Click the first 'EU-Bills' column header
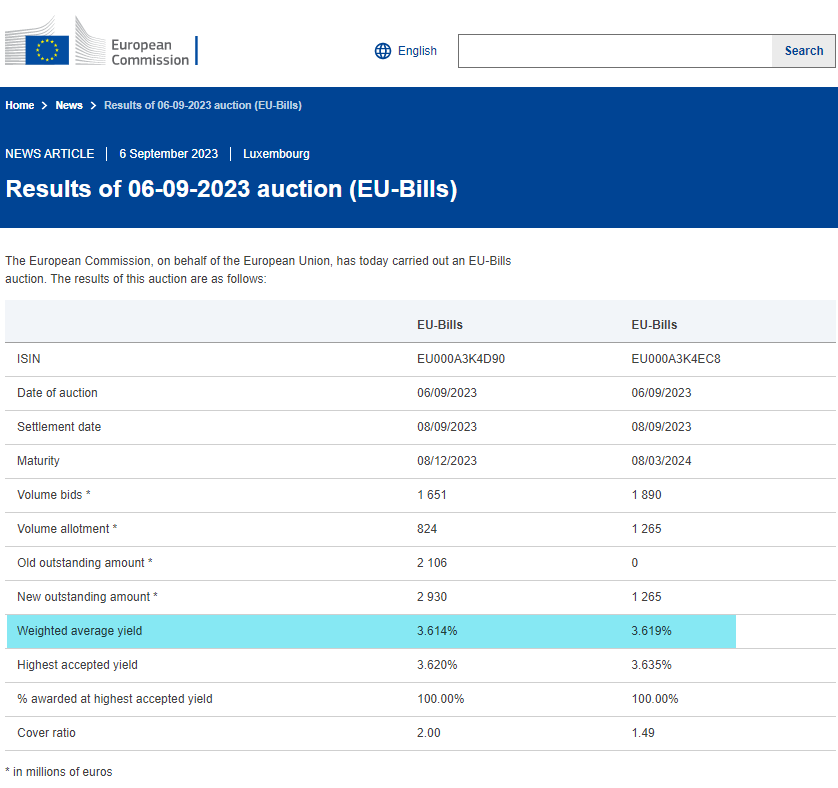The width and height of the screenshot is (838, 788). (x=440, y=325)
